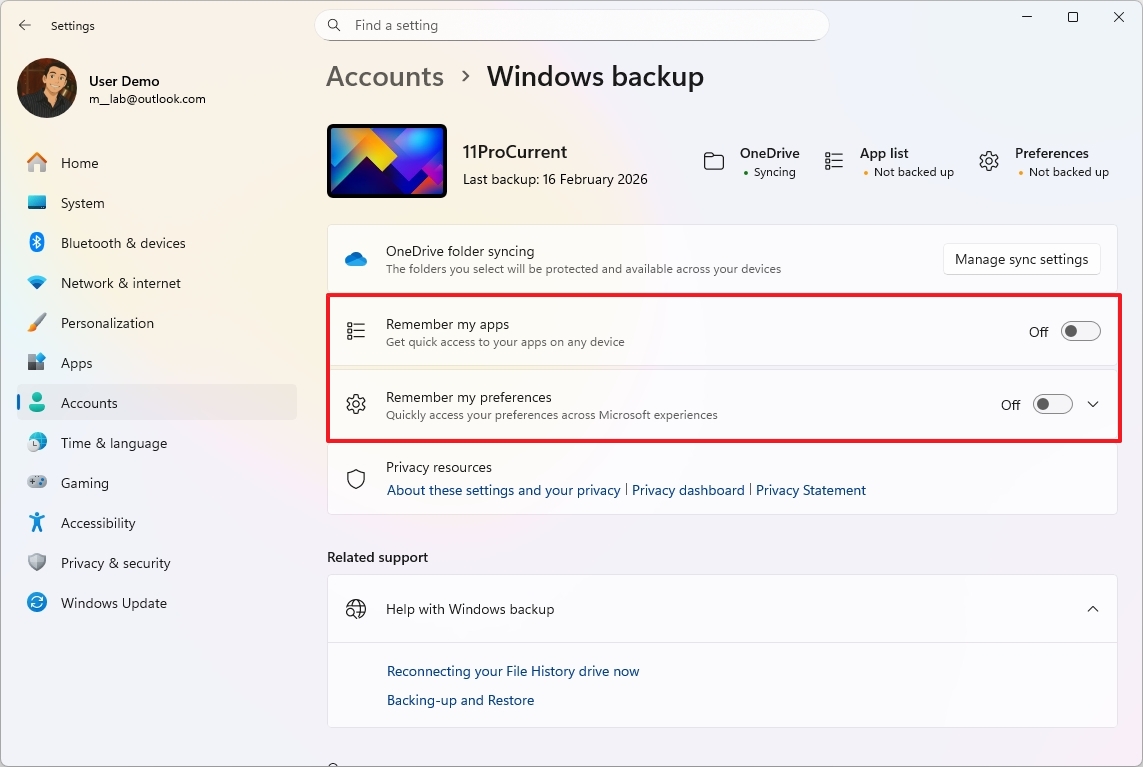The image size is (1143, 767).
Task: Click the App list icon
Action: click(x=834, y=160)
